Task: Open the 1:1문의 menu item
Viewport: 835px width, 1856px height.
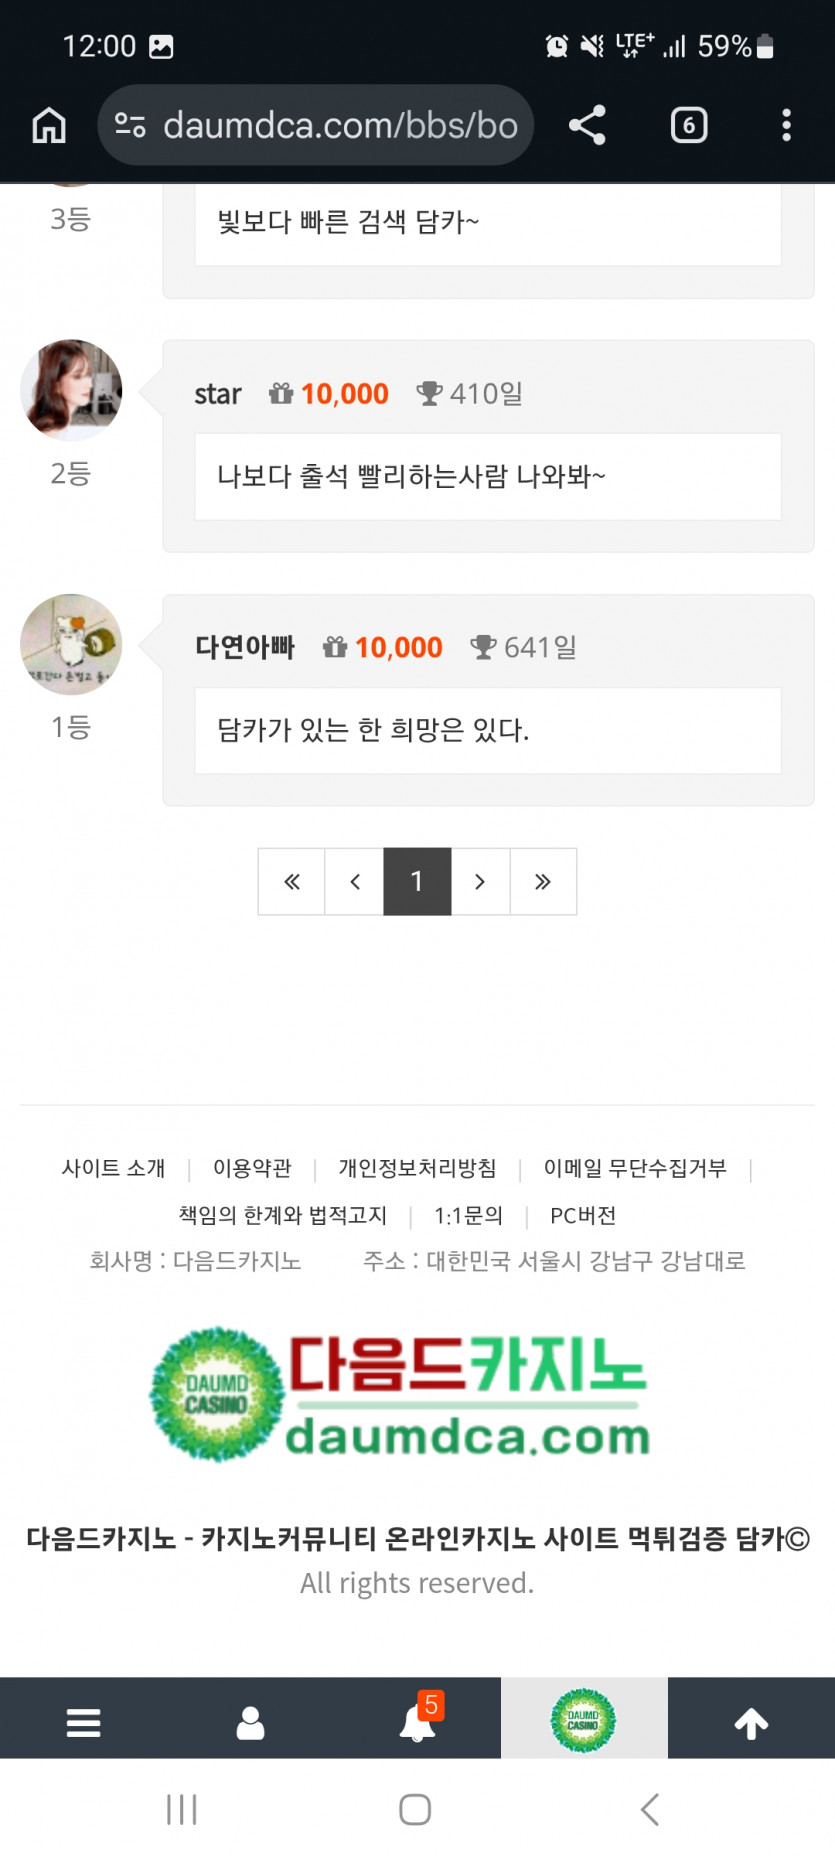Action: [470, 1216]
